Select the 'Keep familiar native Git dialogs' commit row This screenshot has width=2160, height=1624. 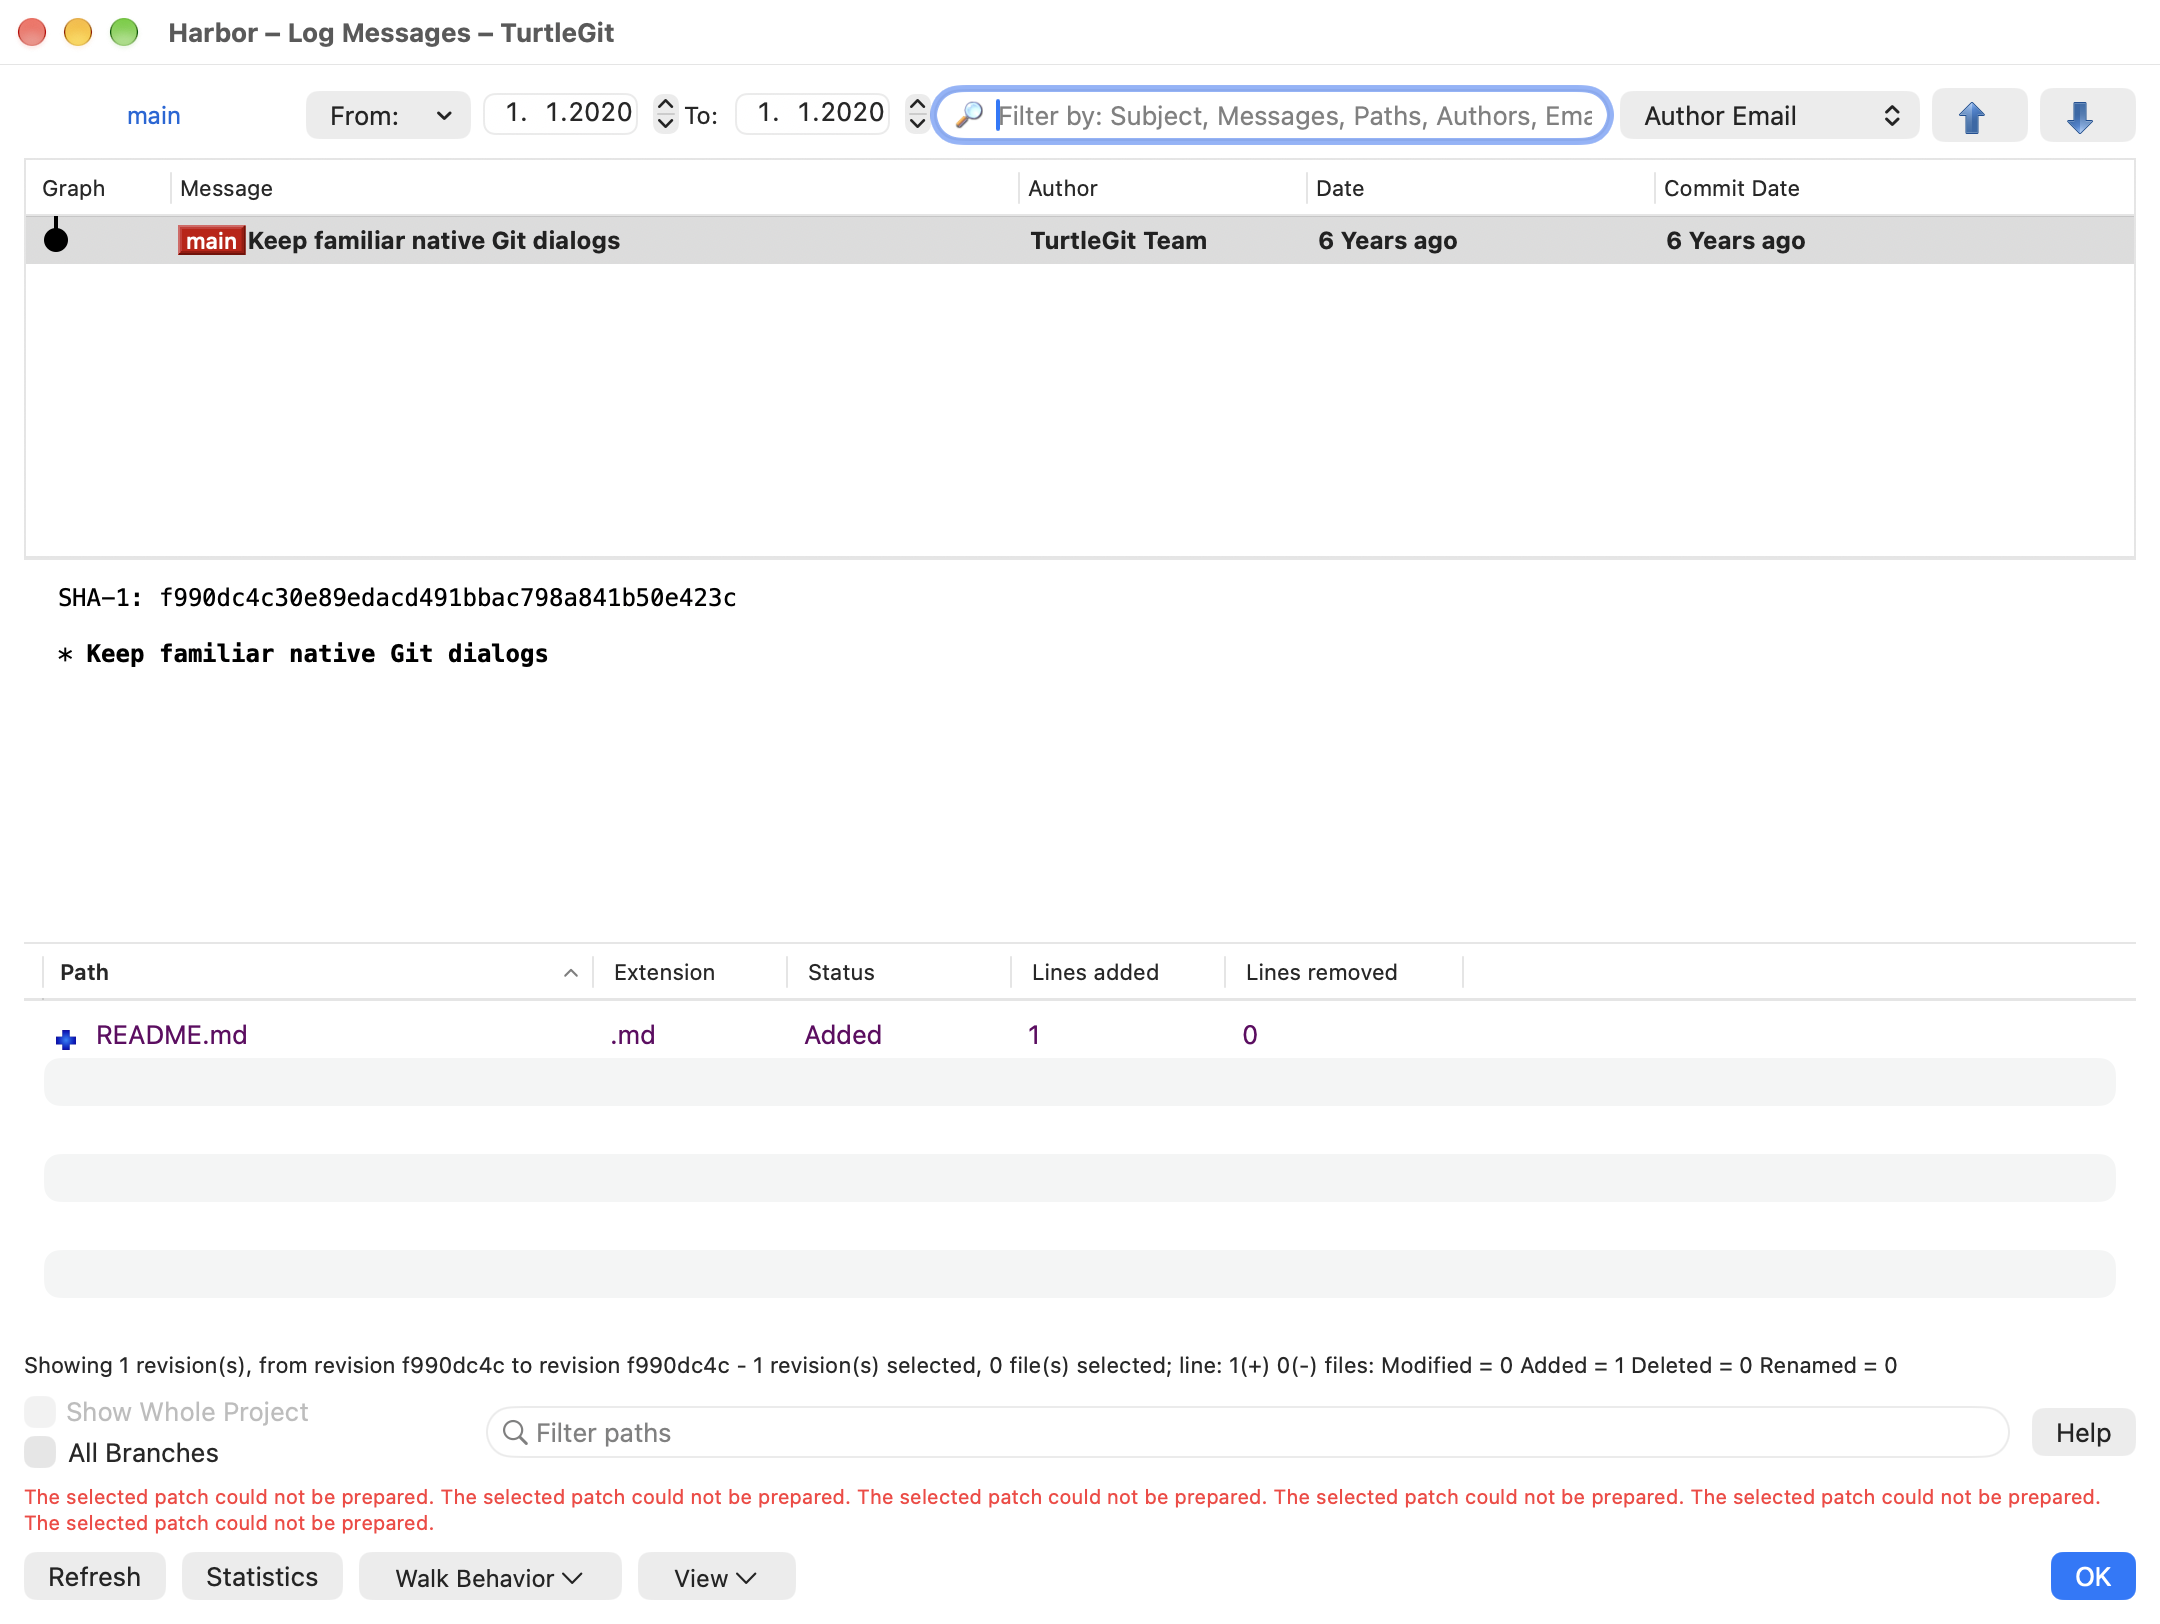1080,240
